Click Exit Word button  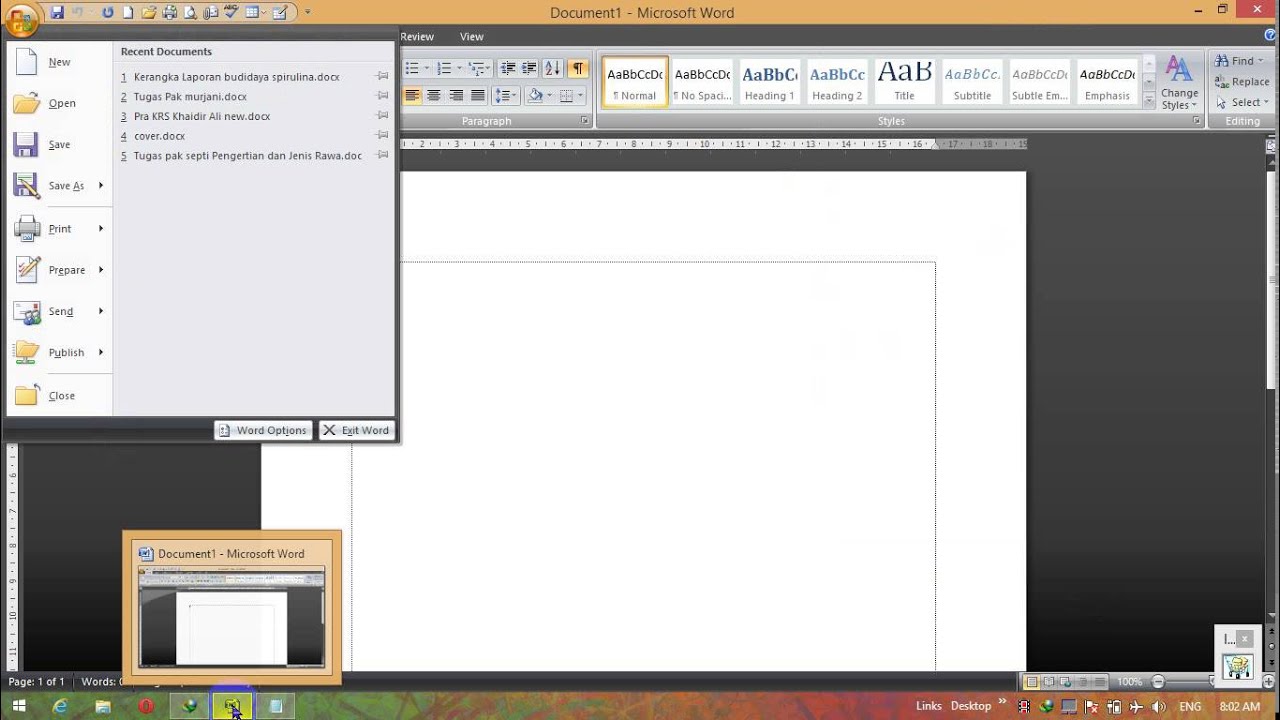(x=357, y=430)
